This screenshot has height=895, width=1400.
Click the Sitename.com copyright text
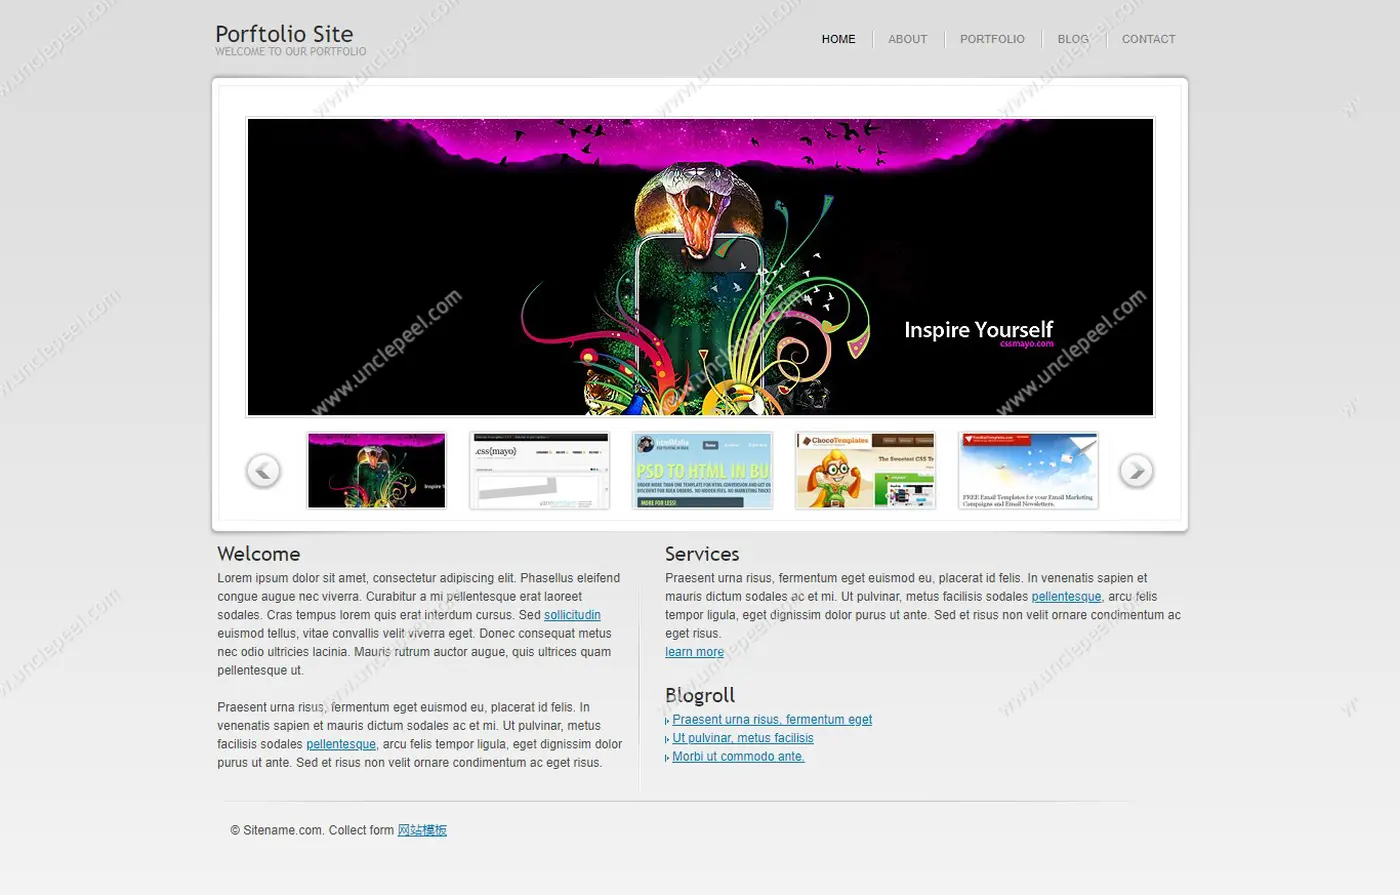point(312,830)
